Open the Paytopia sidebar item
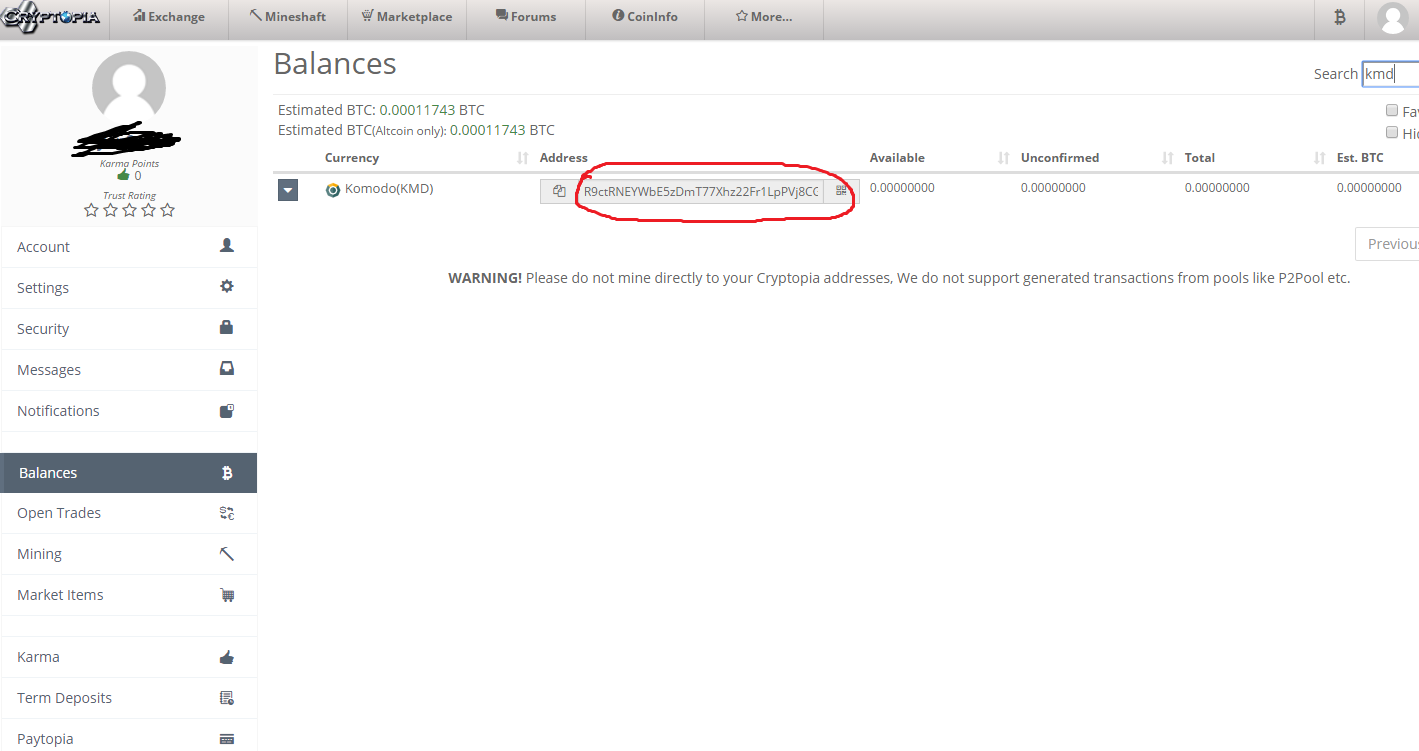Viewport: 1419px width, 751px height. click(129, 738)
